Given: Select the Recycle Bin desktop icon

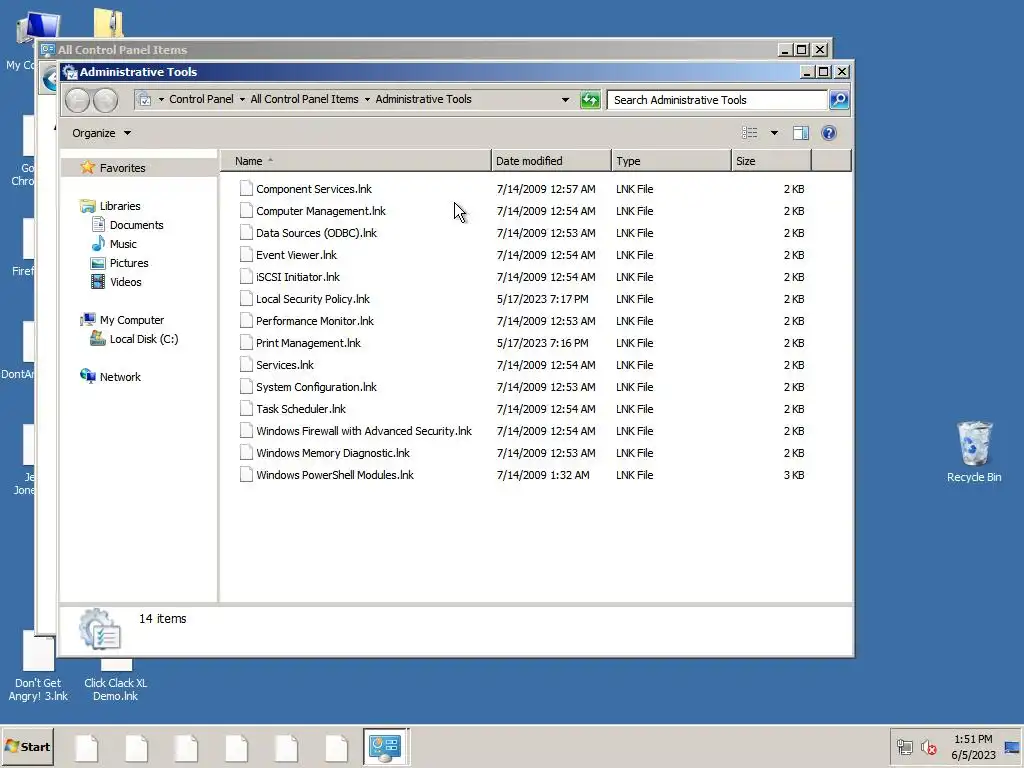Looking at the screenshot, I should tap(974, 452).
